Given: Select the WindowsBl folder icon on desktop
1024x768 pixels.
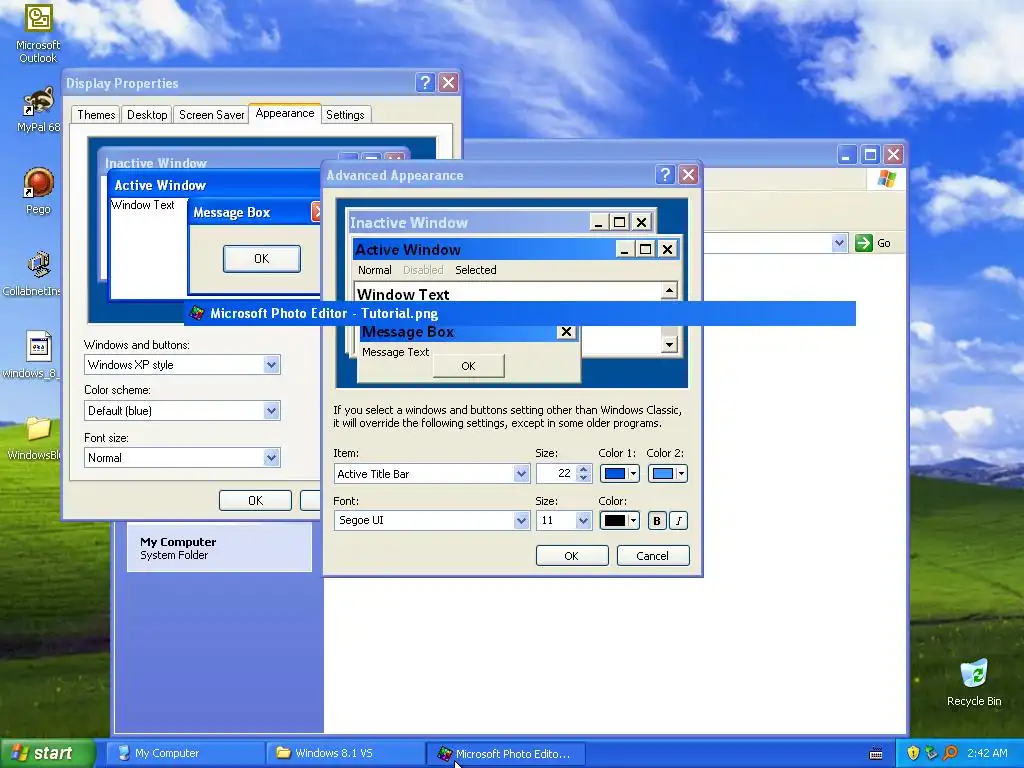Looking at the screenshot, I should pyautogui.click(x=34, y=438).
